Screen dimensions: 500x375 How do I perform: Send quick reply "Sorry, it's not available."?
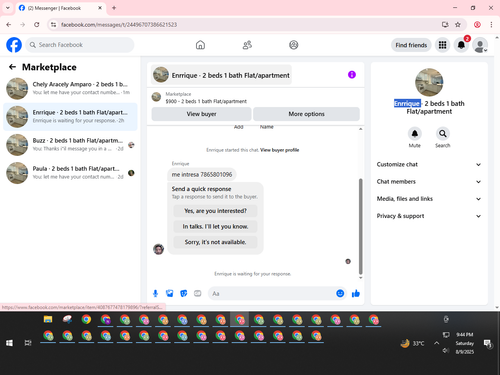[x=215, y=242]
